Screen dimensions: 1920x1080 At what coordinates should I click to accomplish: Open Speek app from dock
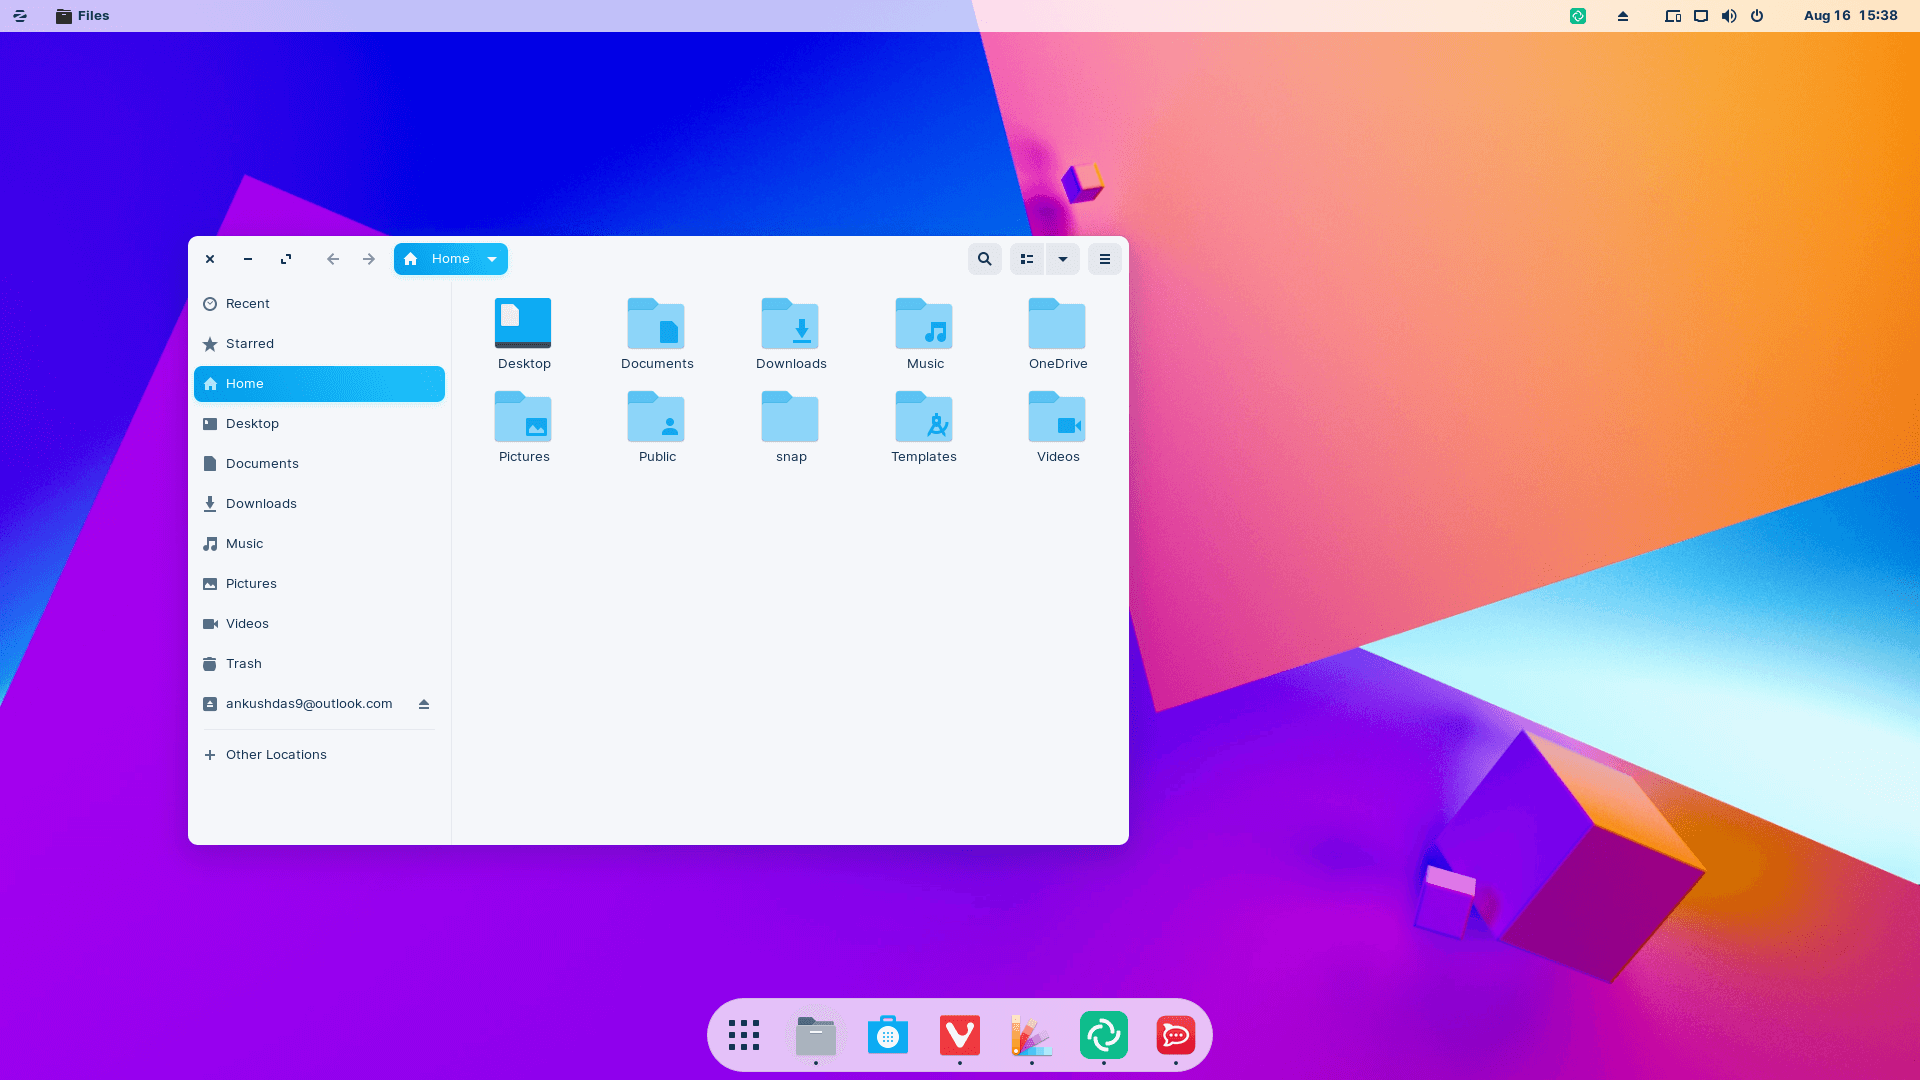tap(1175, 1035)
